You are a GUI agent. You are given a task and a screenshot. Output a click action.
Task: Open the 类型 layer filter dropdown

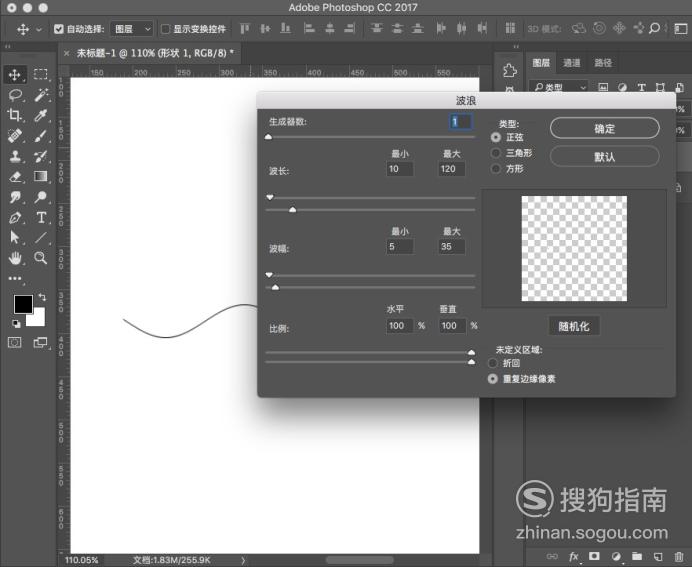pos(559,87)
